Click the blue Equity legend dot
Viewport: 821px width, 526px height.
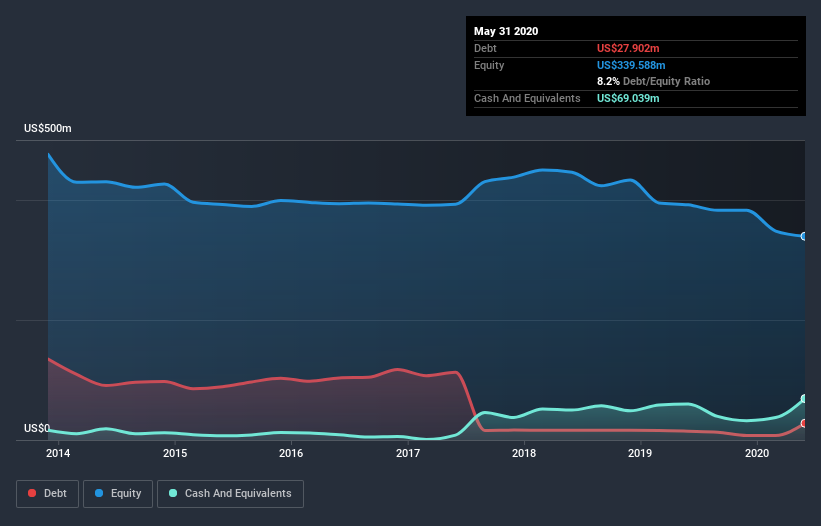99,493
